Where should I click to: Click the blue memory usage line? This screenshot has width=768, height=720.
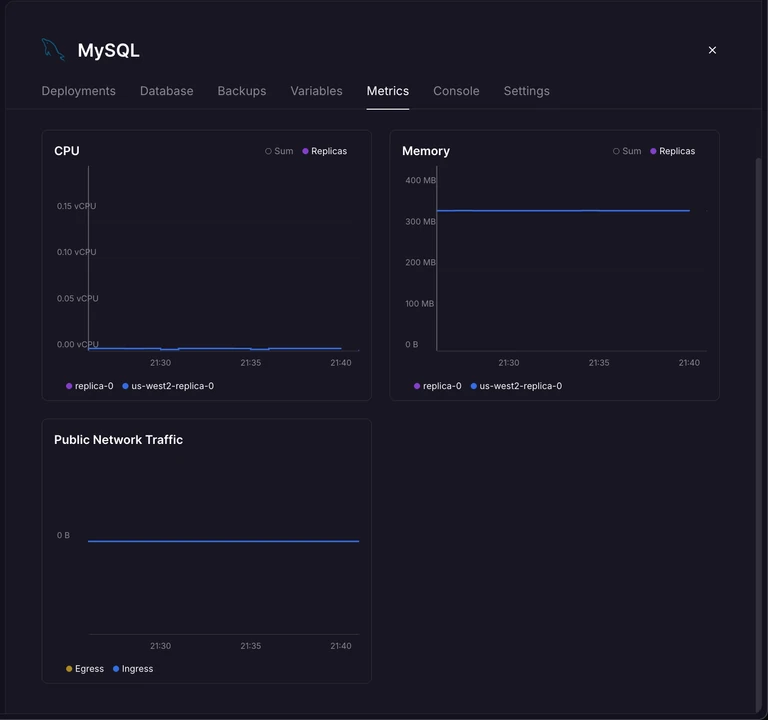coord(563,211)
